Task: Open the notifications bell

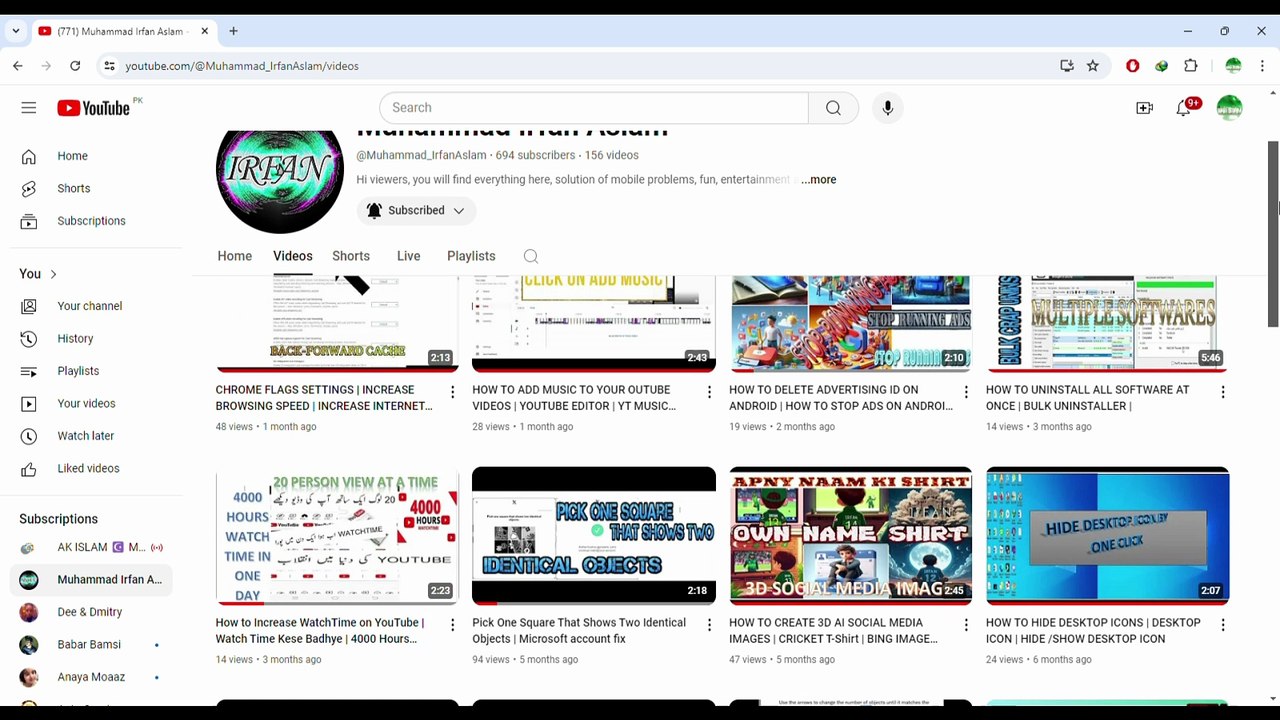Action: (1184, 108)
